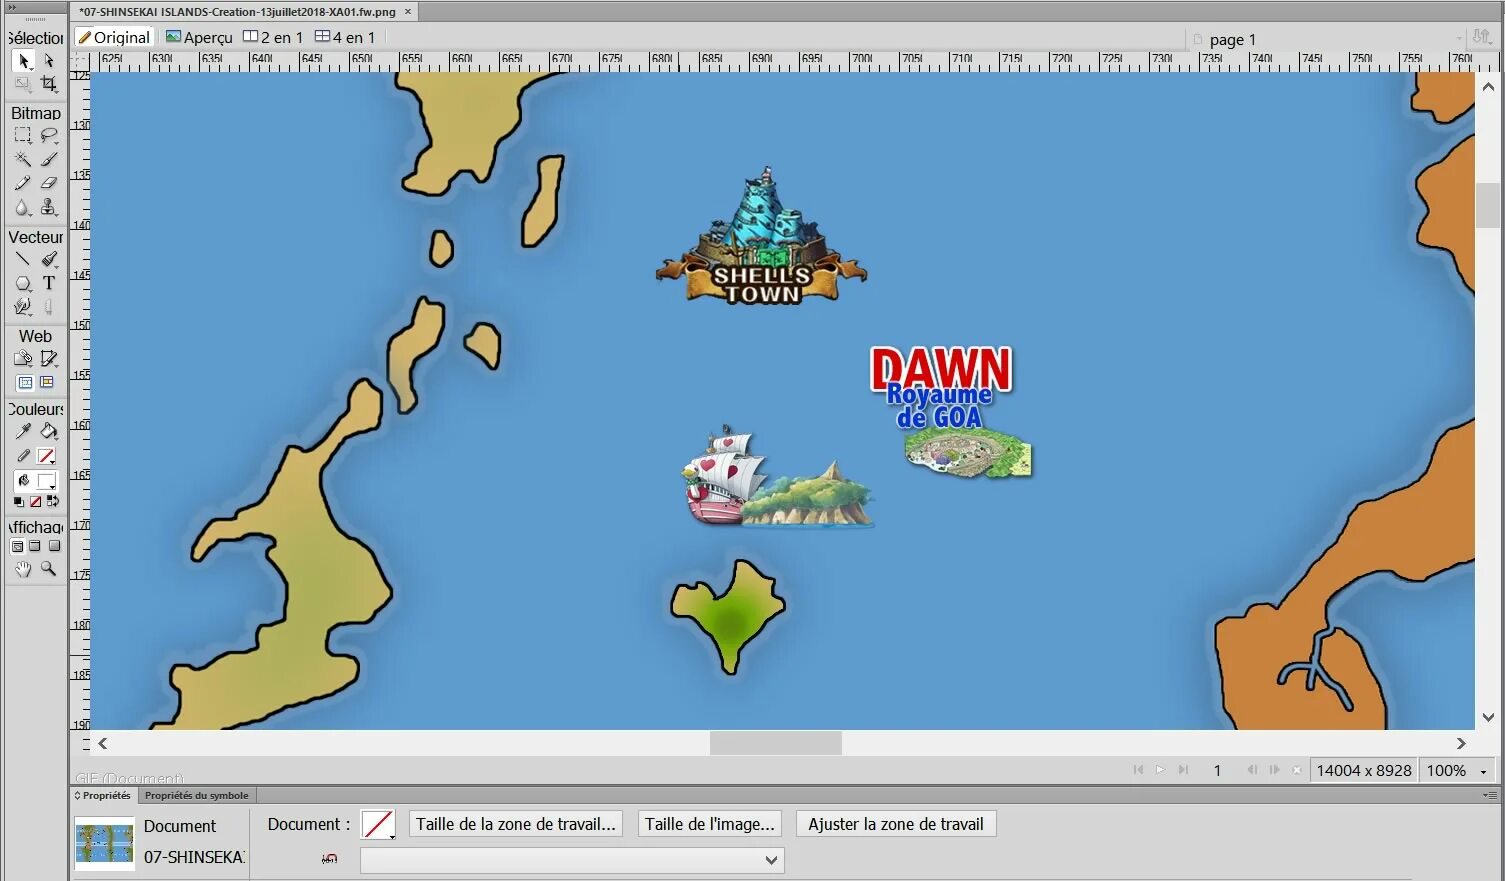
Task: Switch to the 2 en 1 view
Action: [273, 37]
